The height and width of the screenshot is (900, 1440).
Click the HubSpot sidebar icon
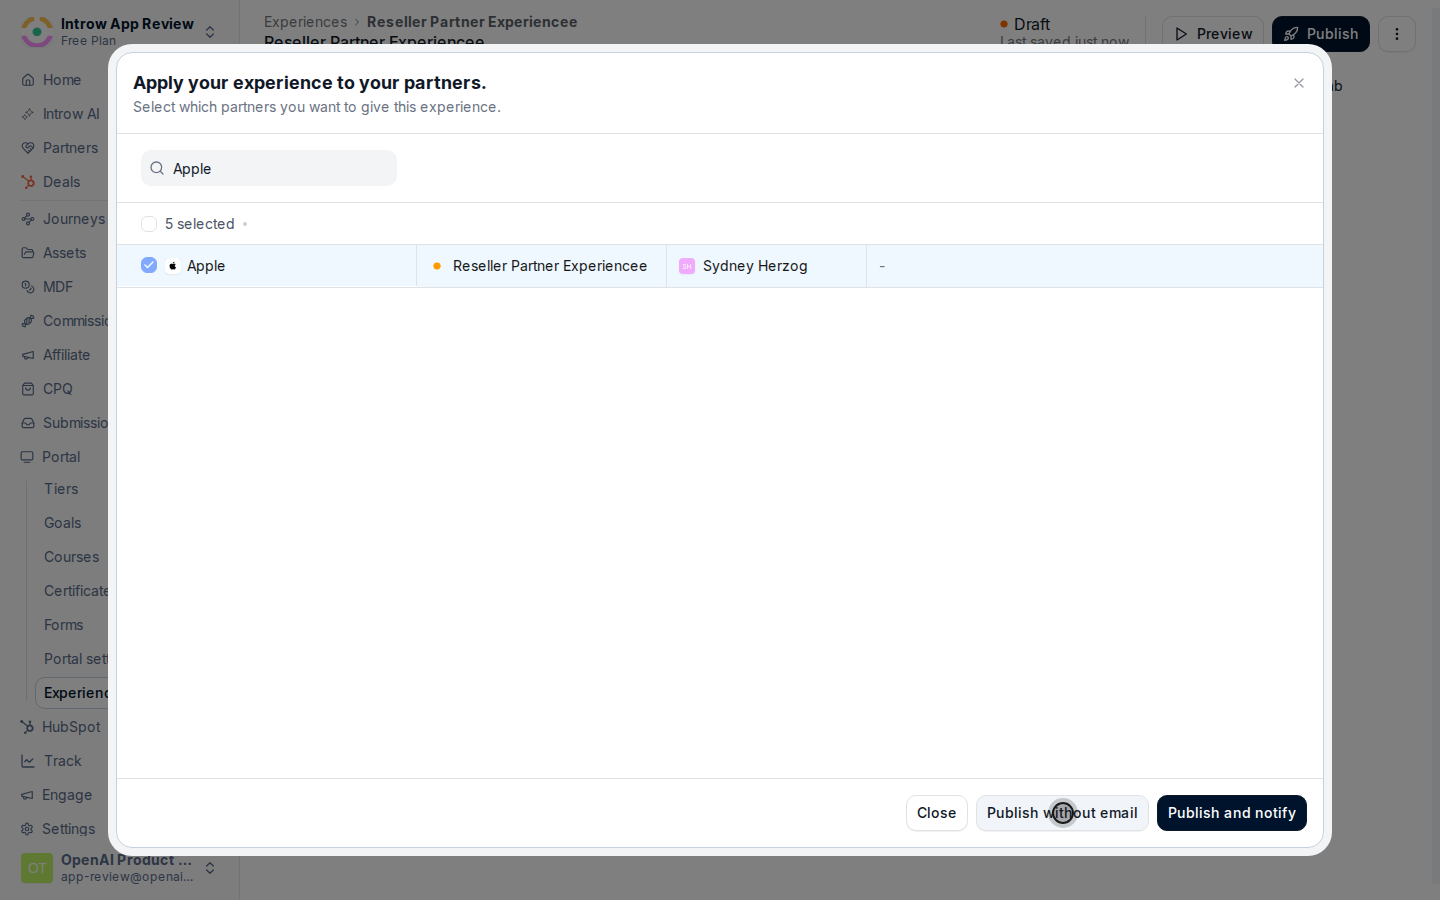coord(27,727)
